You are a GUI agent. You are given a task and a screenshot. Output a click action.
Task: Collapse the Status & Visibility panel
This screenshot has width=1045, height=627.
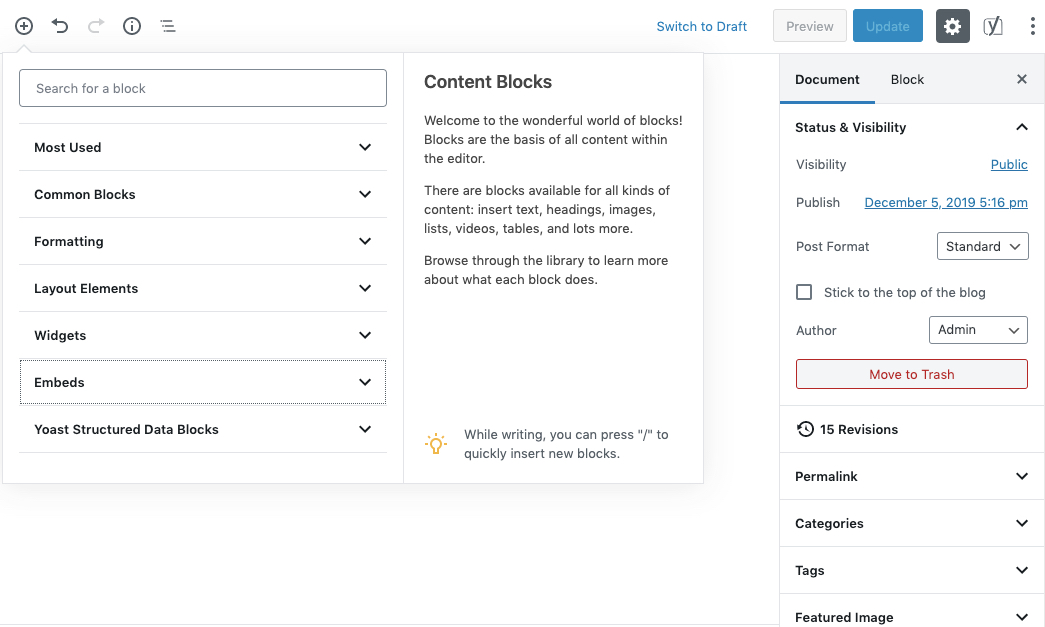click(x=912, y=127)
